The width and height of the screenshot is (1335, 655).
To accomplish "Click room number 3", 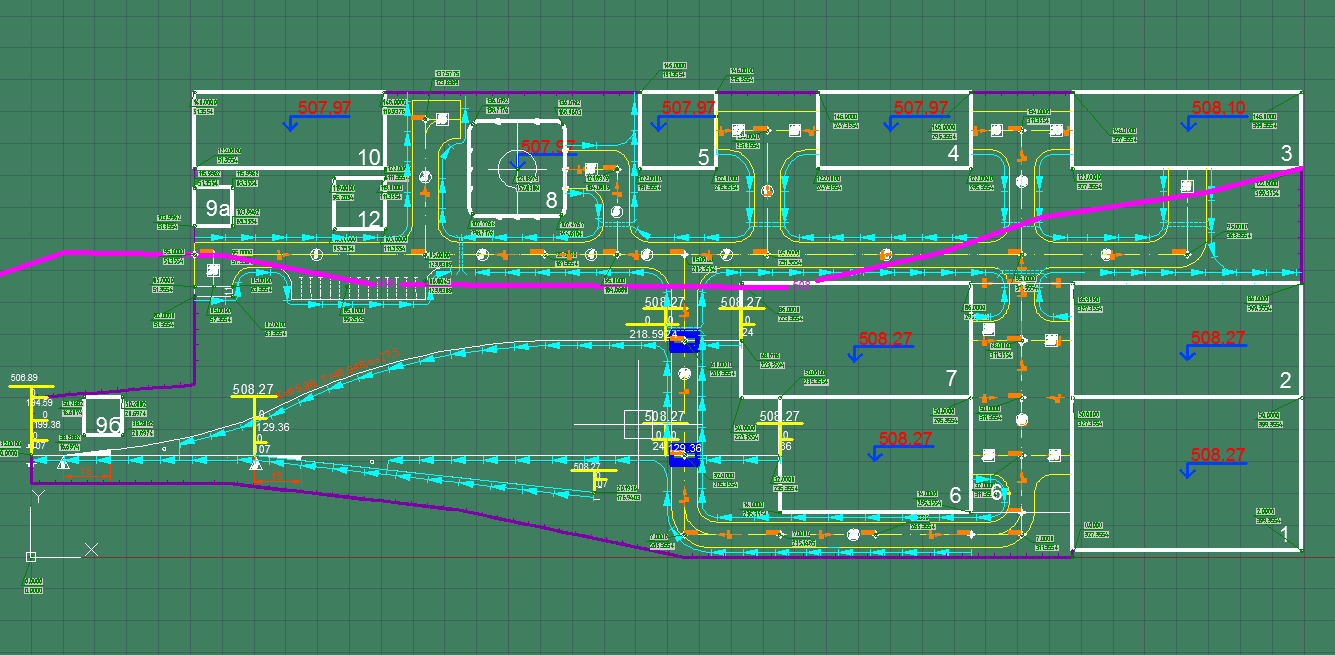I will [x=1287, y=153].
